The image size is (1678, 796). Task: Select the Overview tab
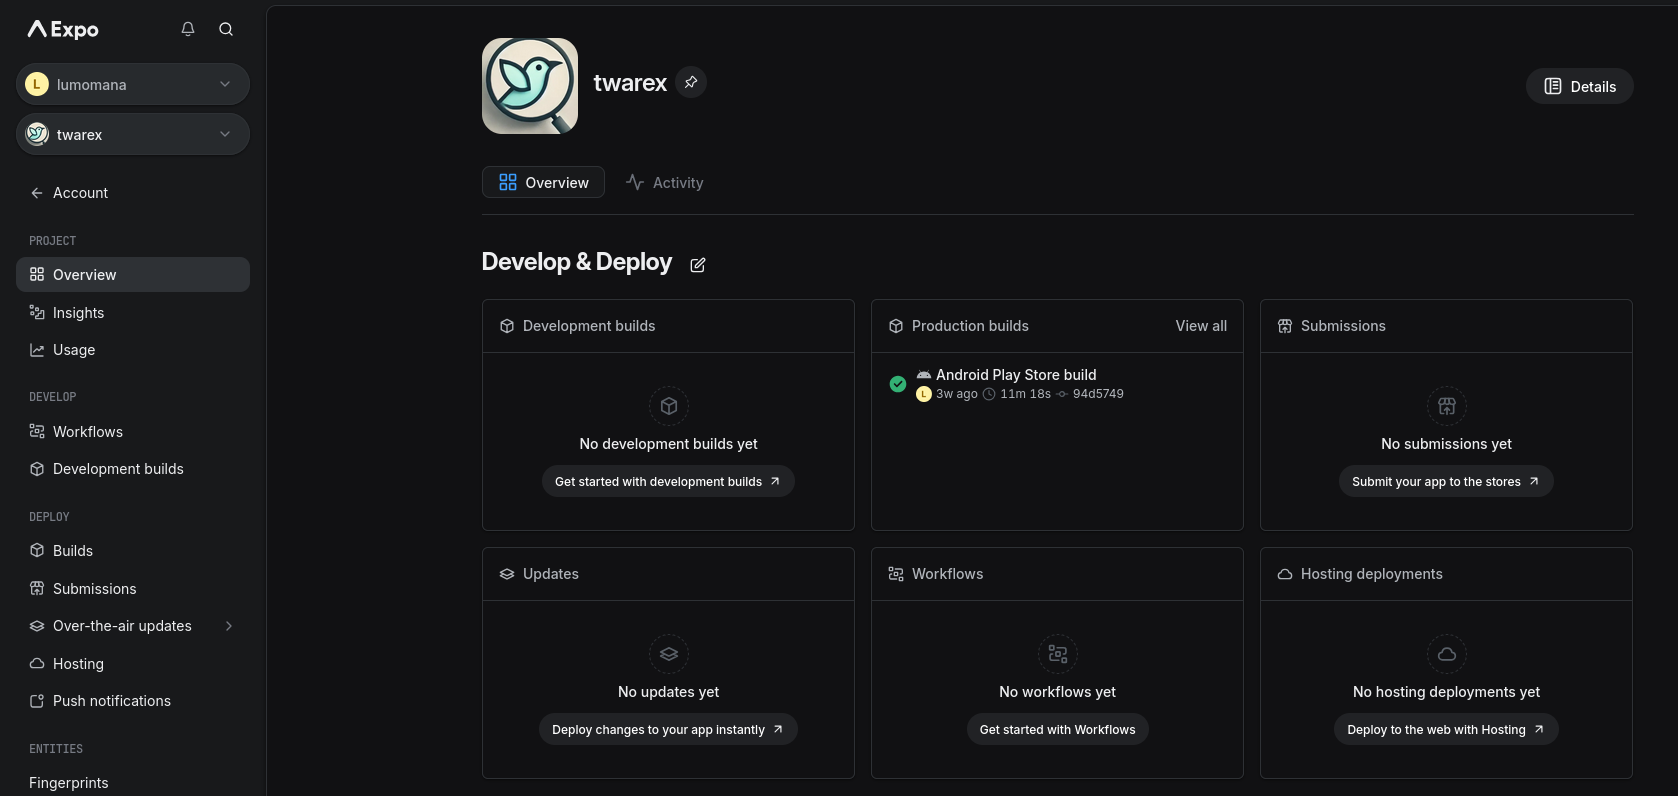click(x=543, y=182)
